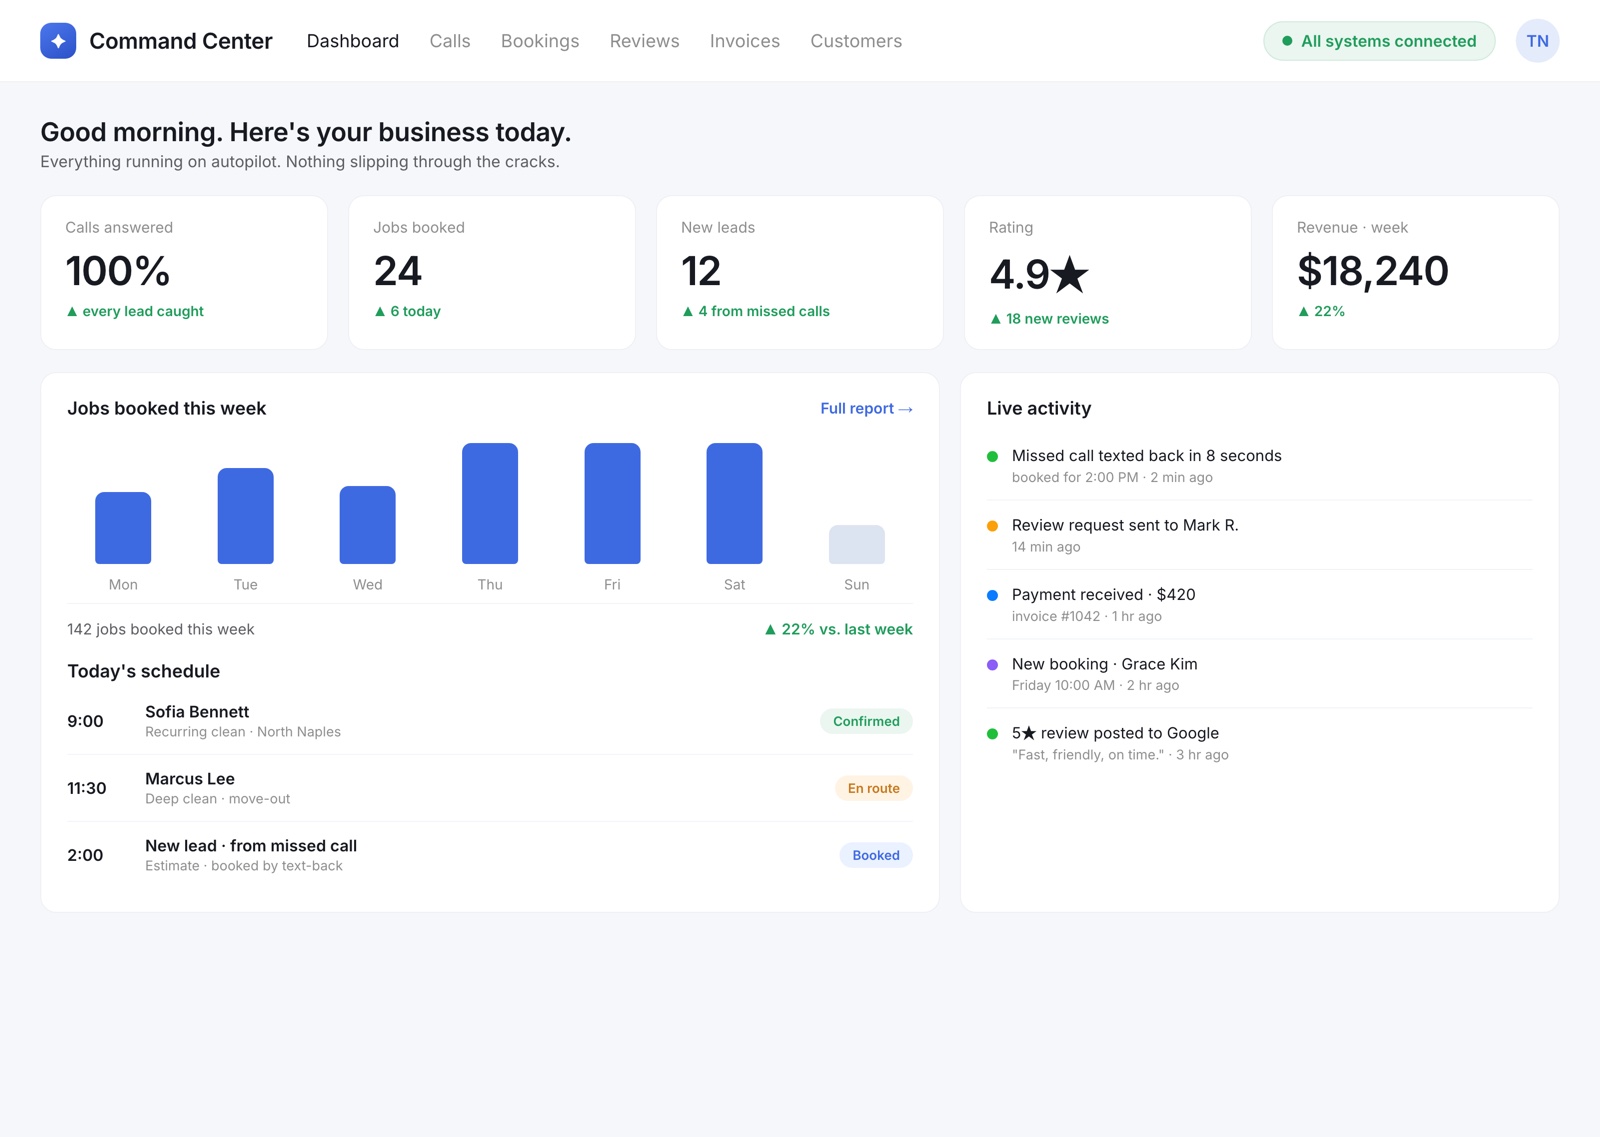
Task: Open the Rating 4.9 card
Action: click(x=1107, y=272)
